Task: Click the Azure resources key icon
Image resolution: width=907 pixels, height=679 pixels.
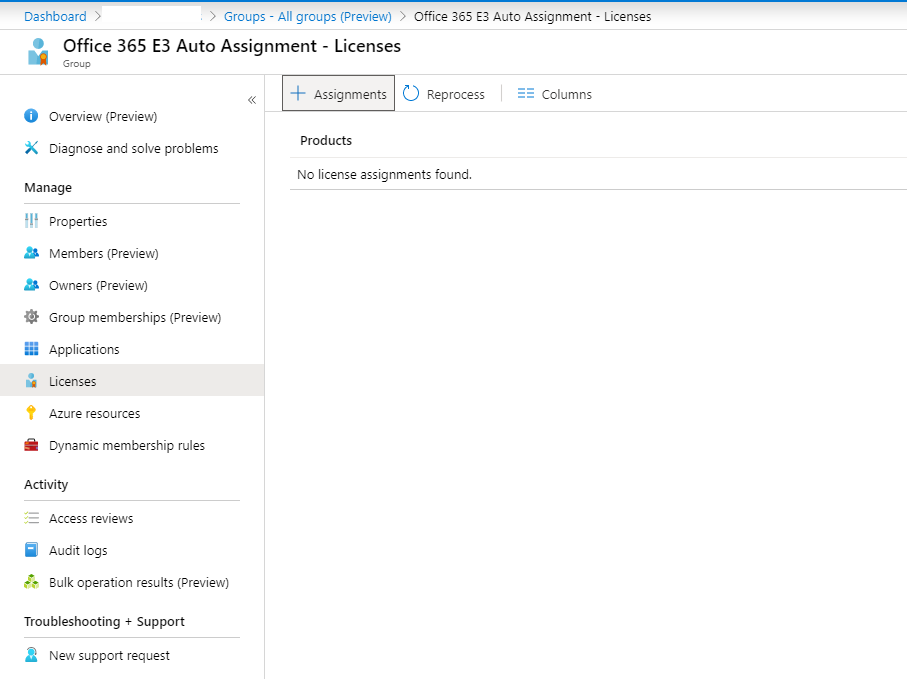Action: (x=31, y=413)
